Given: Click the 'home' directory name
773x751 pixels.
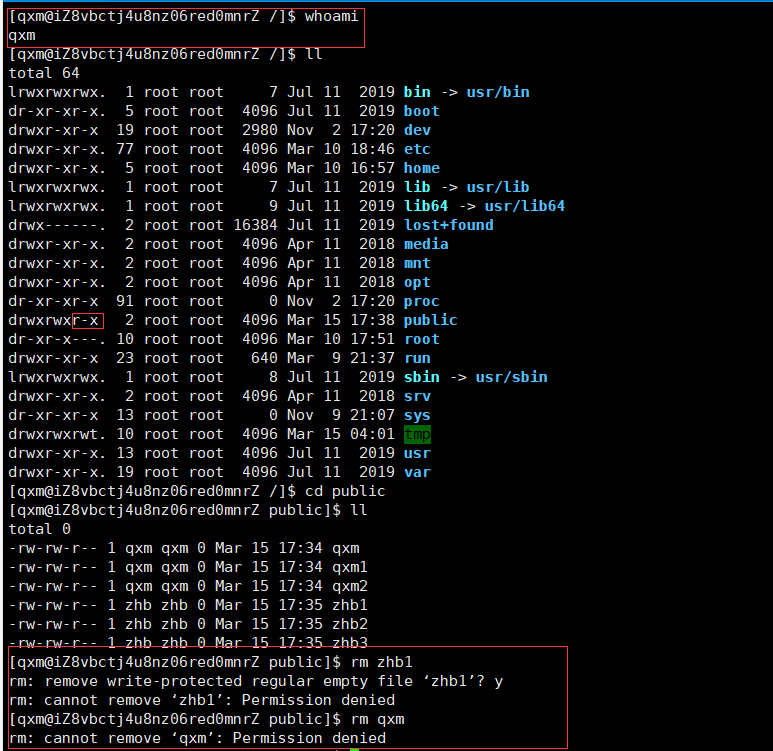Looking at the screenshot, I should (x=422, y=168).
